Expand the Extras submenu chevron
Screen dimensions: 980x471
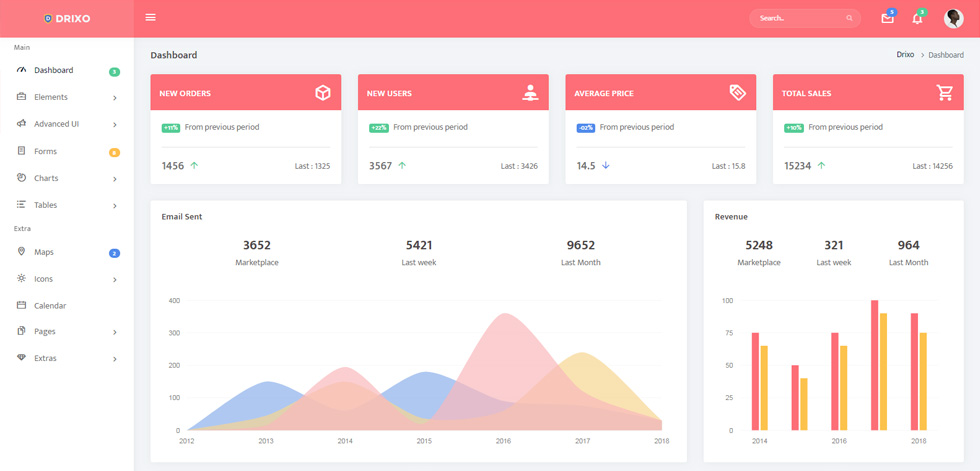pos(114,359)
